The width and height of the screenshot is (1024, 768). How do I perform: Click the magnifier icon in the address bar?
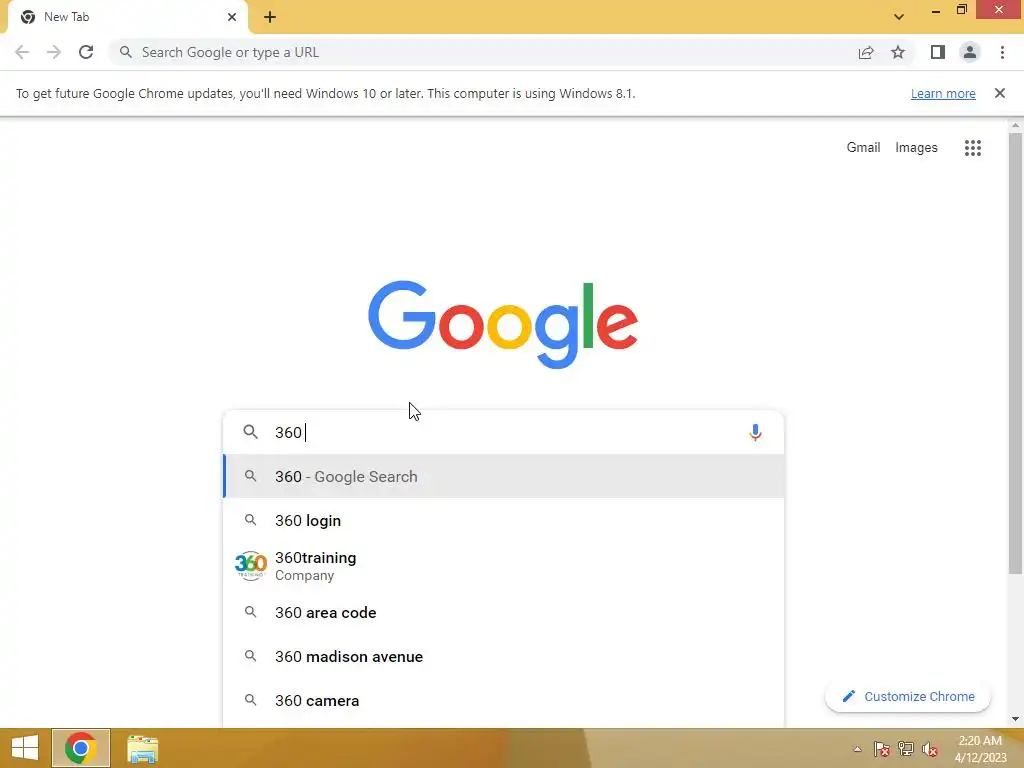(125, 52)
